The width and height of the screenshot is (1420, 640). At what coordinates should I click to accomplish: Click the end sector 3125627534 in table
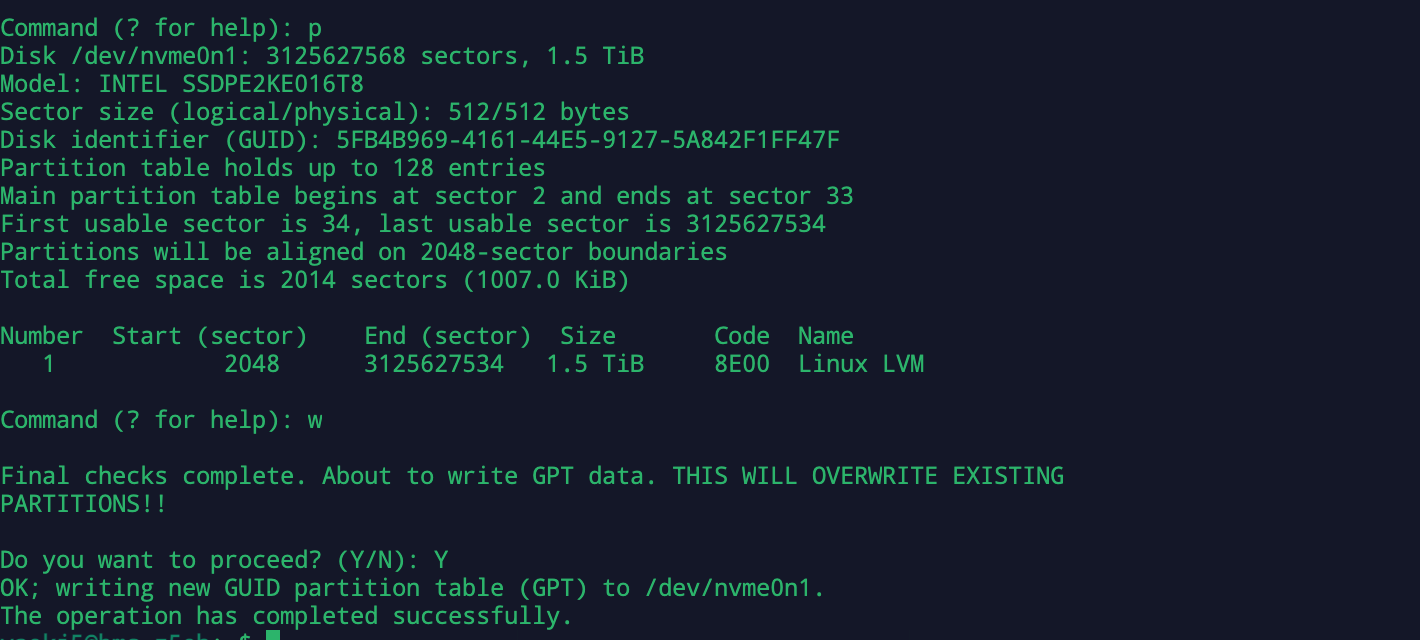pyautogui.click(x=434, y=364)
